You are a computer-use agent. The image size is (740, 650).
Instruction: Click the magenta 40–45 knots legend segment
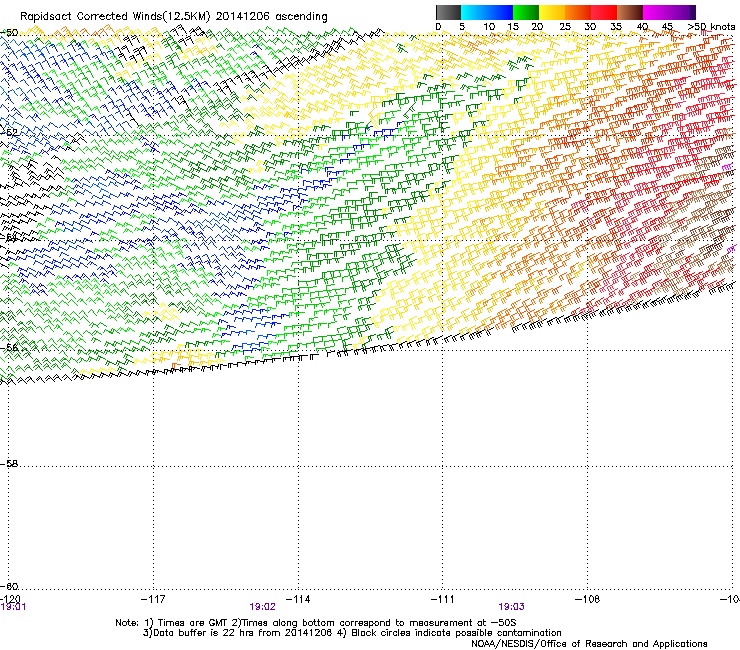click(x=656, y=12)
